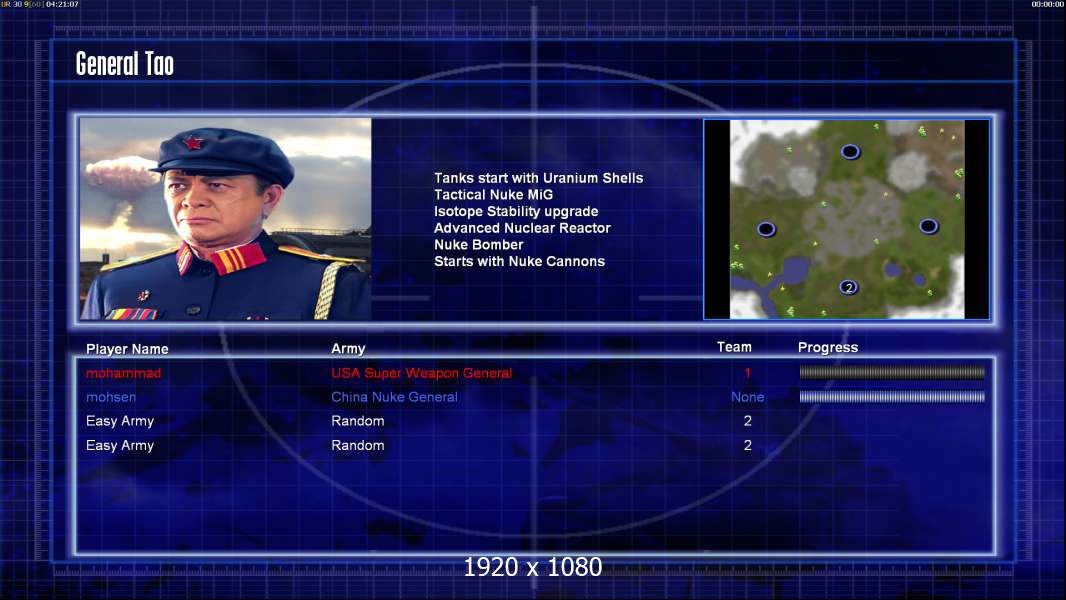
Task: Select player name 'mohsen'
Action: 111,397
